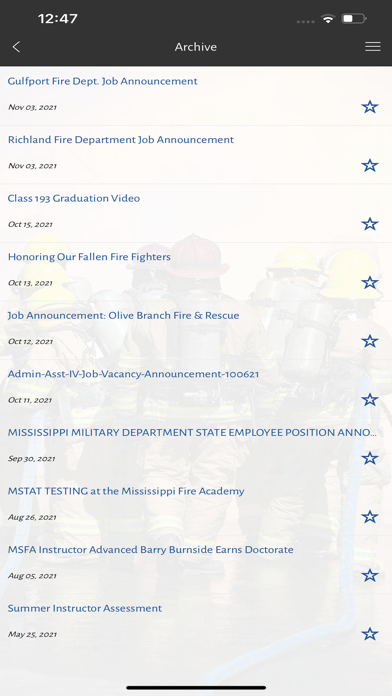This screenshot has width=392, height=696.
Task: View Class 193 Graduation Video
Action: (x=74, y=198)
